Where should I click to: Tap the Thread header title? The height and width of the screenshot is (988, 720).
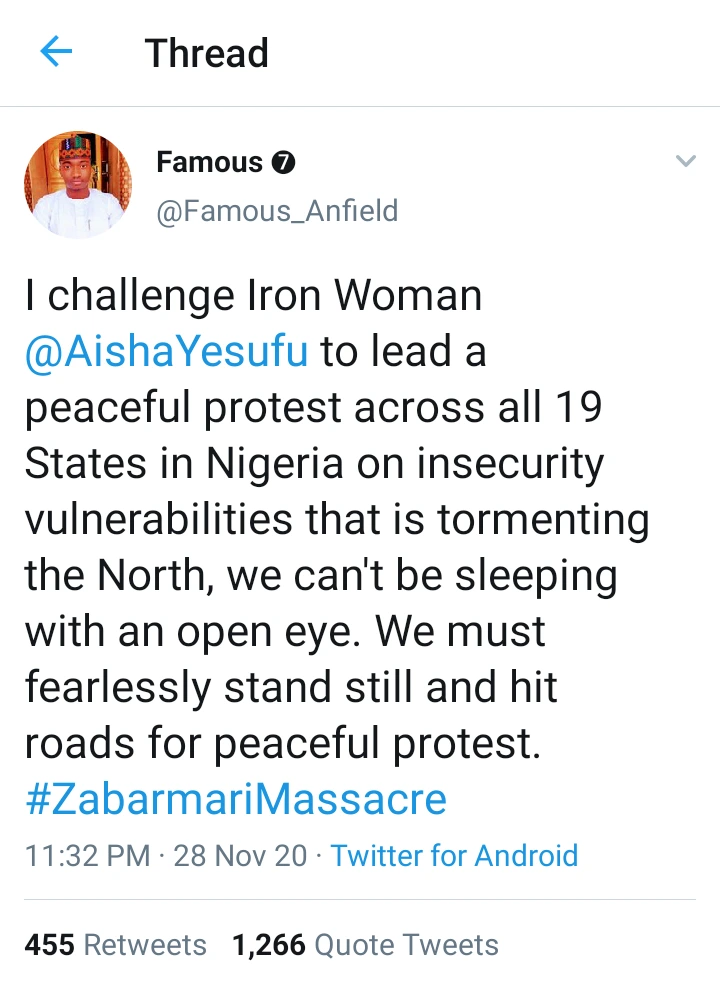(x=207, y=53)
